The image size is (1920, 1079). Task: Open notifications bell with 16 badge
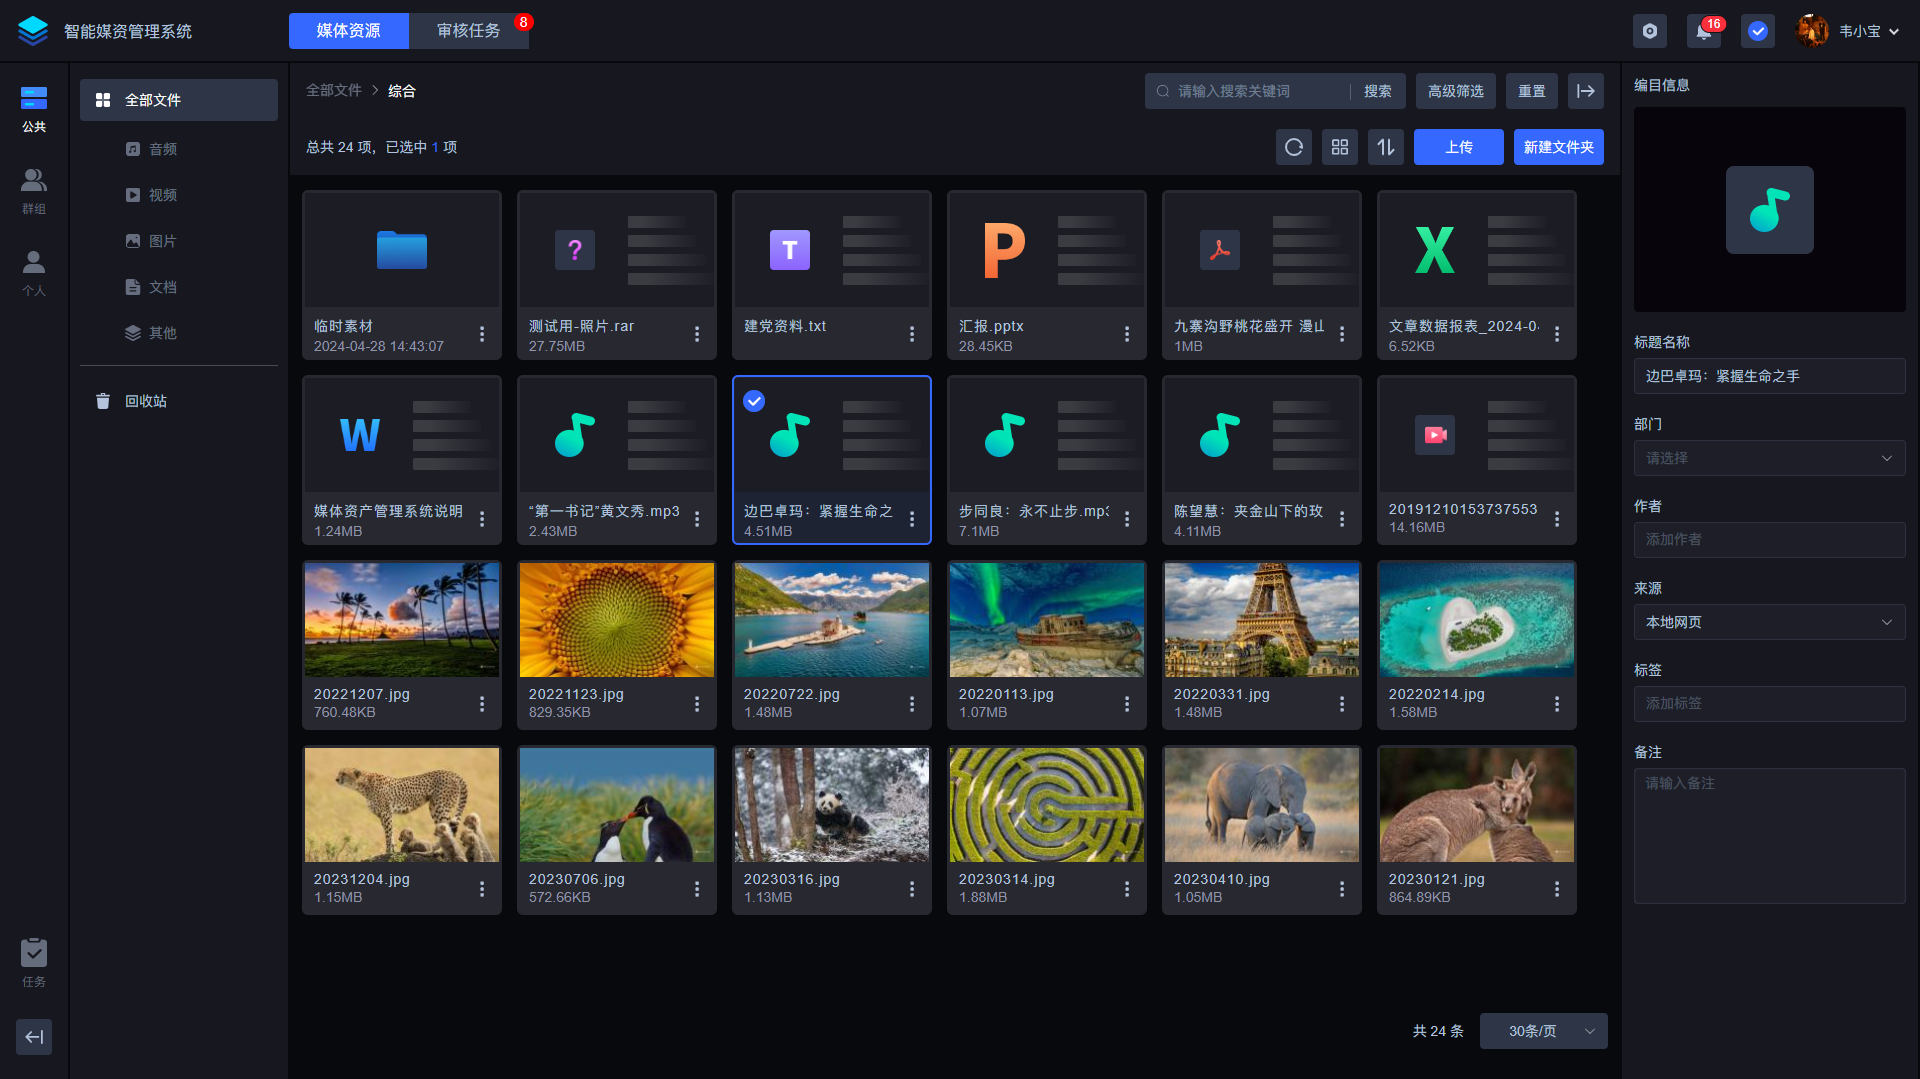1703,31
